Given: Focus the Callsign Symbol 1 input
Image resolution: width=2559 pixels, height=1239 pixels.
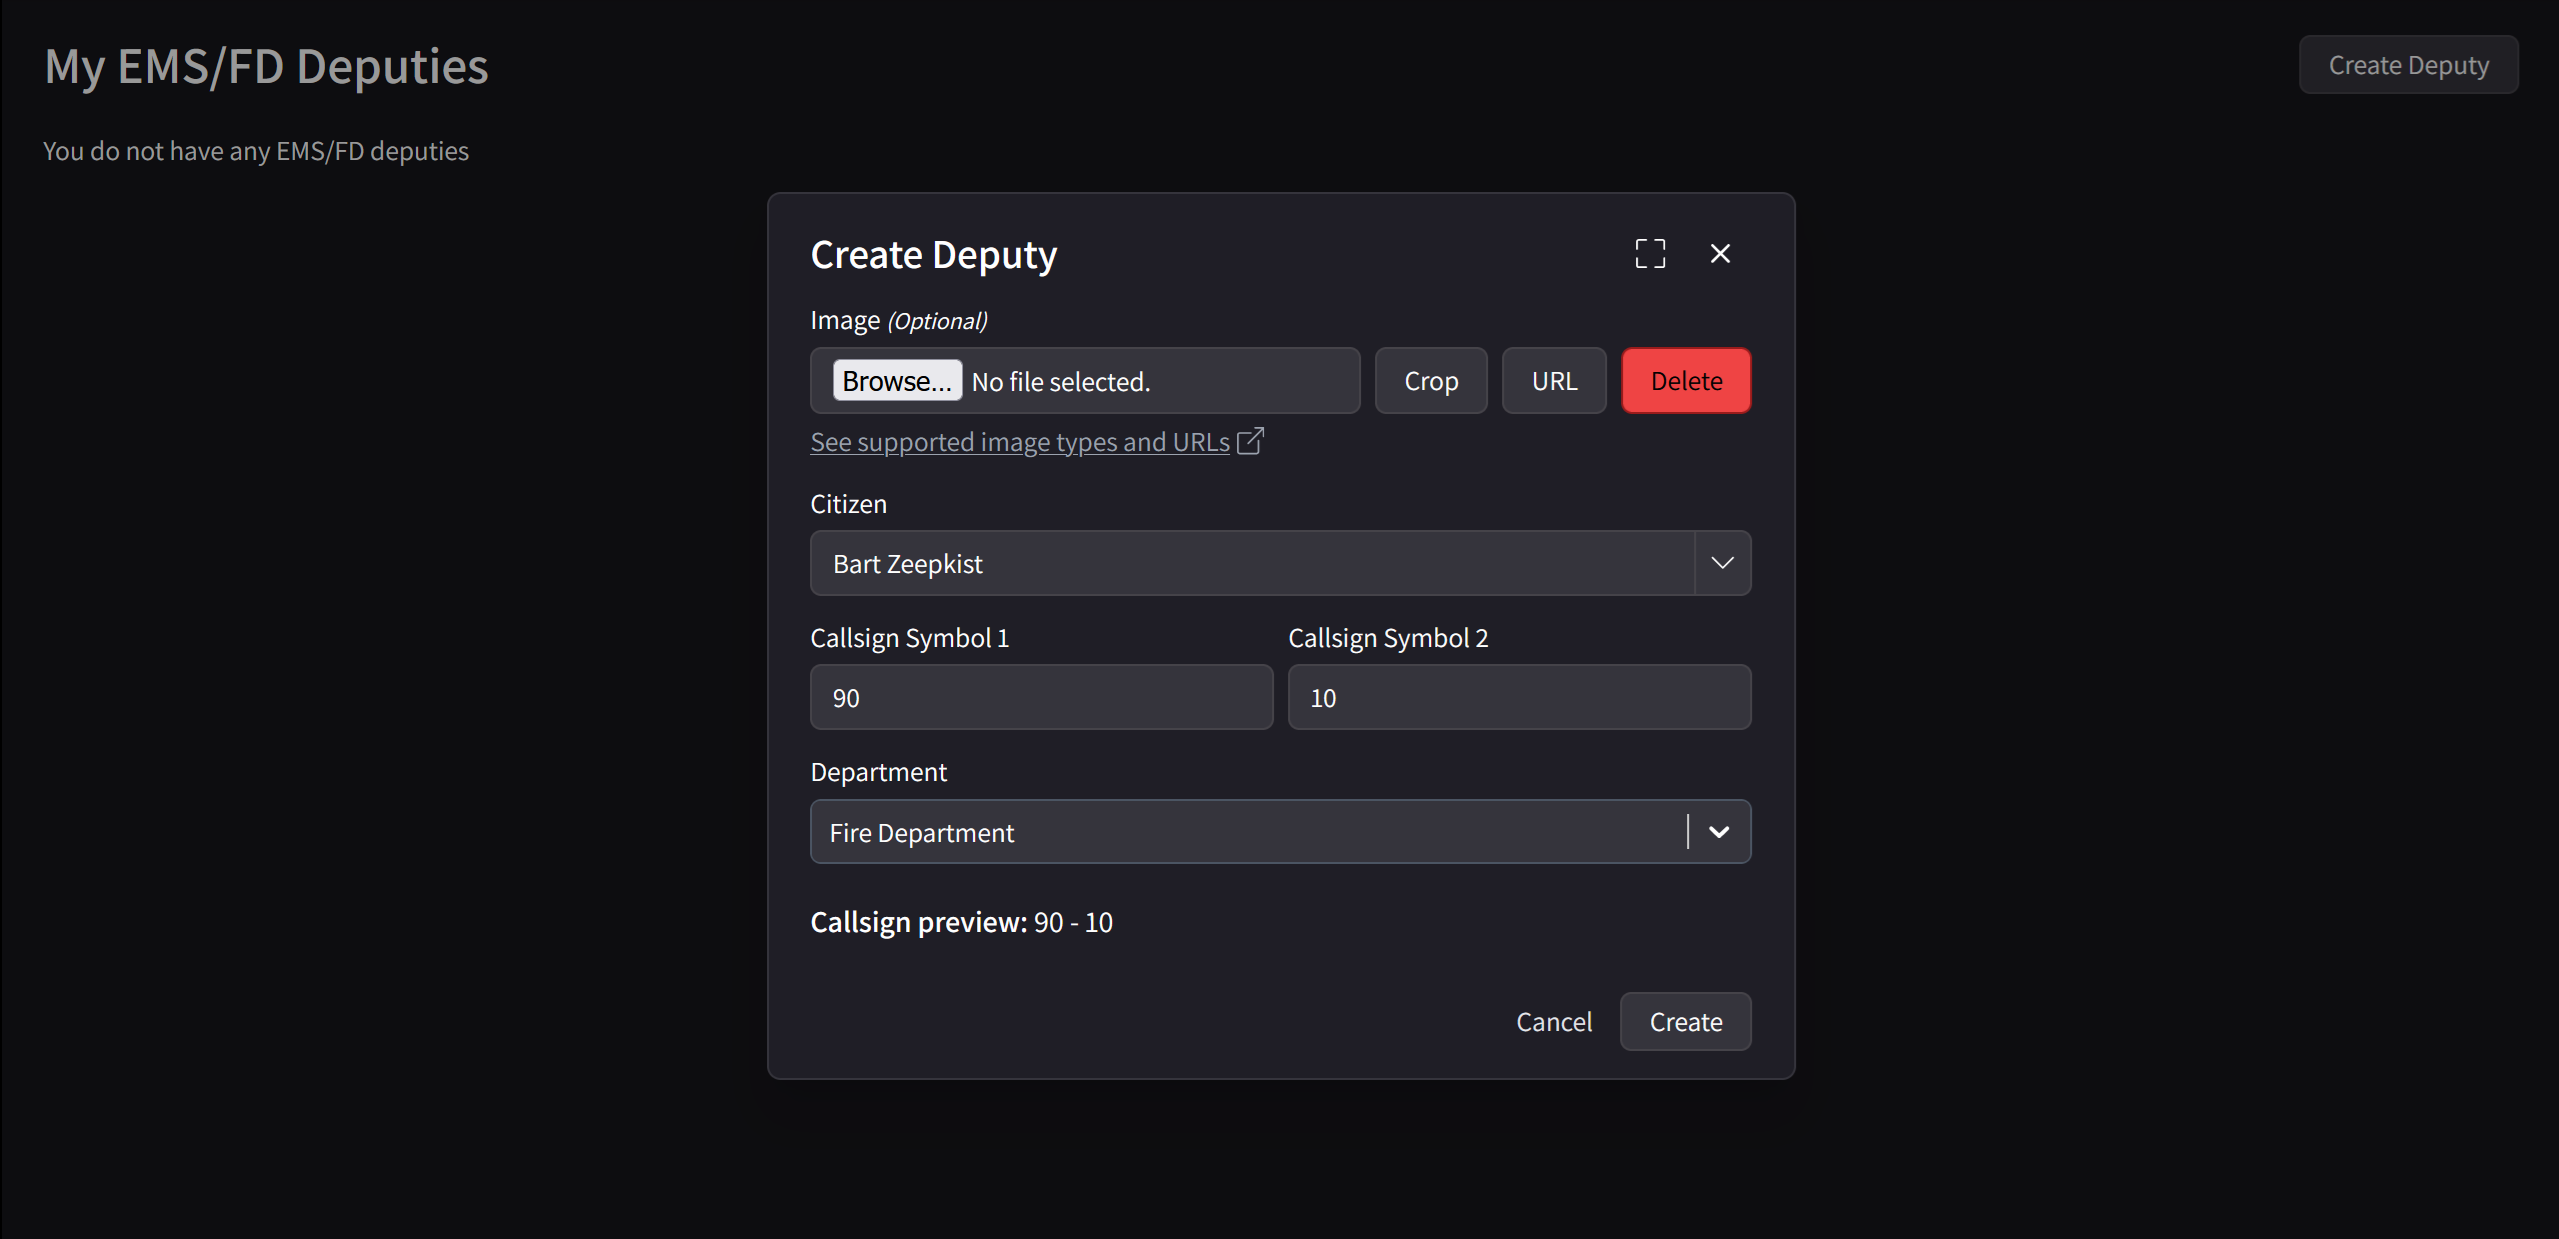Looking at the screenshot, I should [x=1041, y=697].
